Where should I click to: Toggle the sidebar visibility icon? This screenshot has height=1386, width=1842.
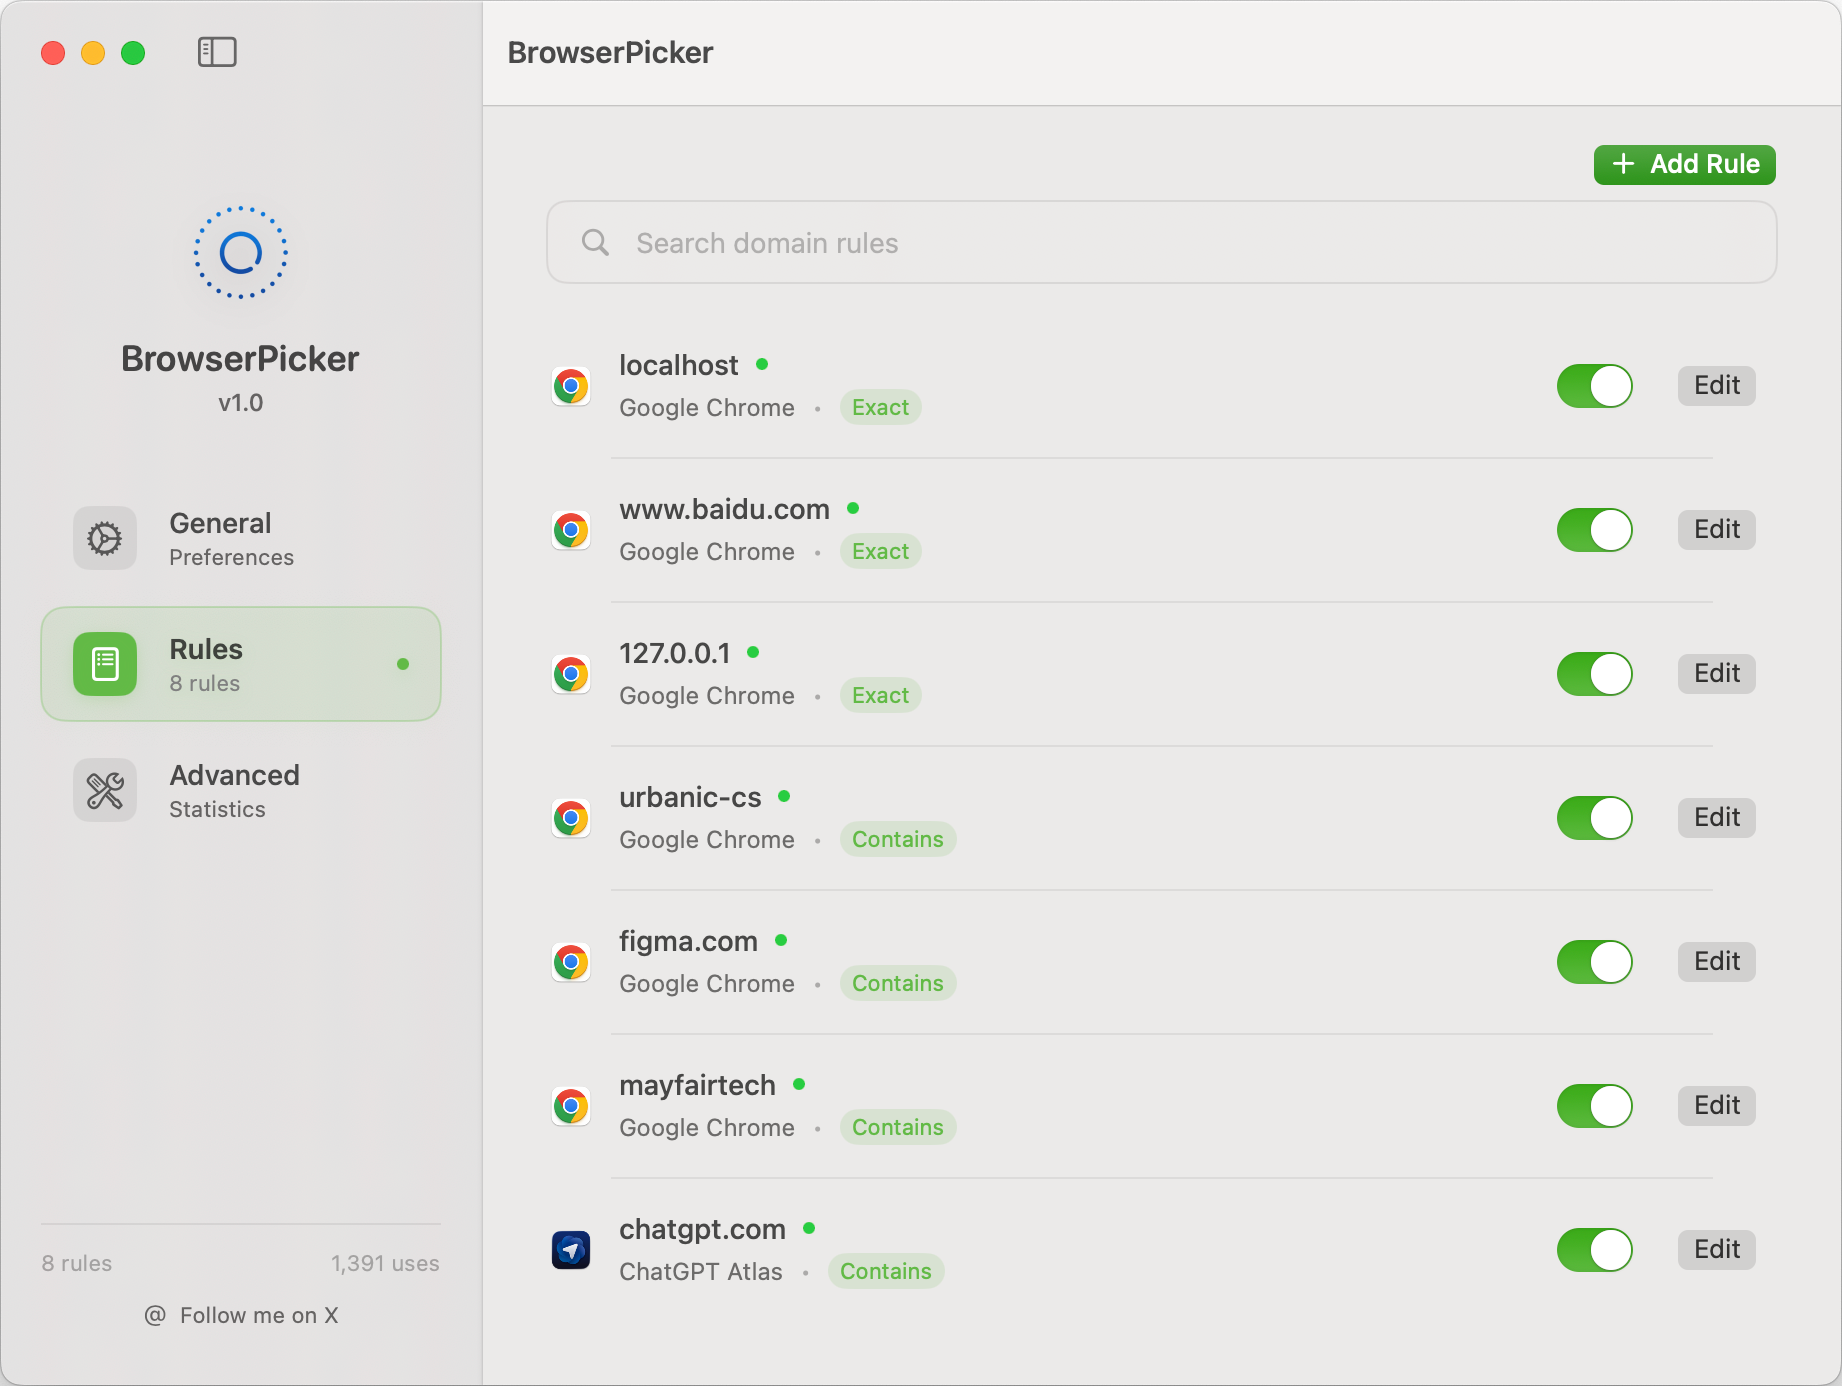(217, 52)
